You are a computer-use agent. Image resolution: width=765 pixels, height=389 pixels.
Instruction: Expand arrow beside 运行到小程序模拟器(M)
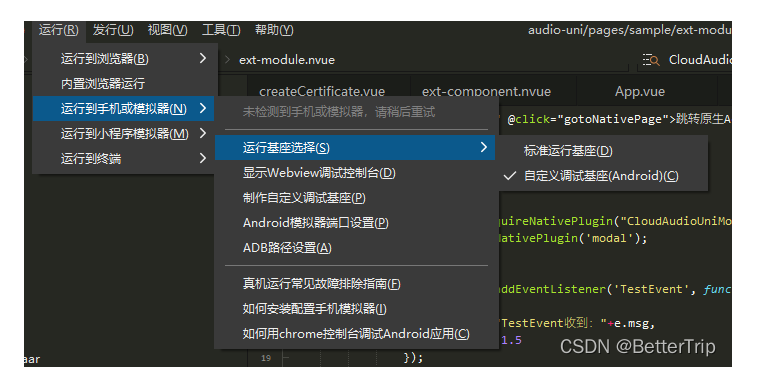pos(203,133)
